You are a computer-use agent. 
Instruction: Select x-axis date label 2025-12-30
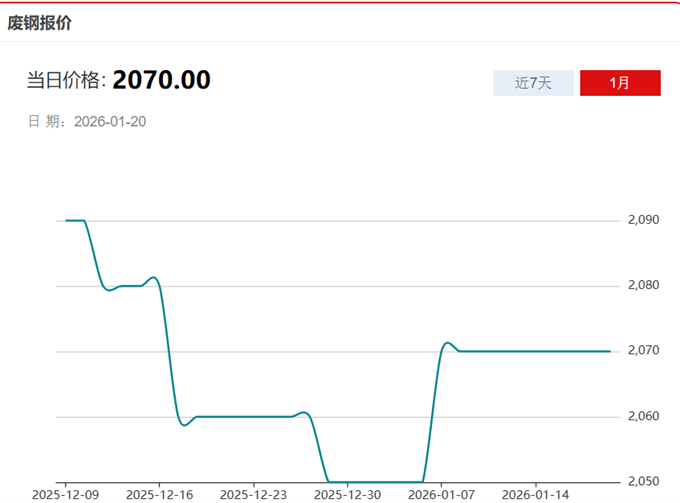[347, 494]
